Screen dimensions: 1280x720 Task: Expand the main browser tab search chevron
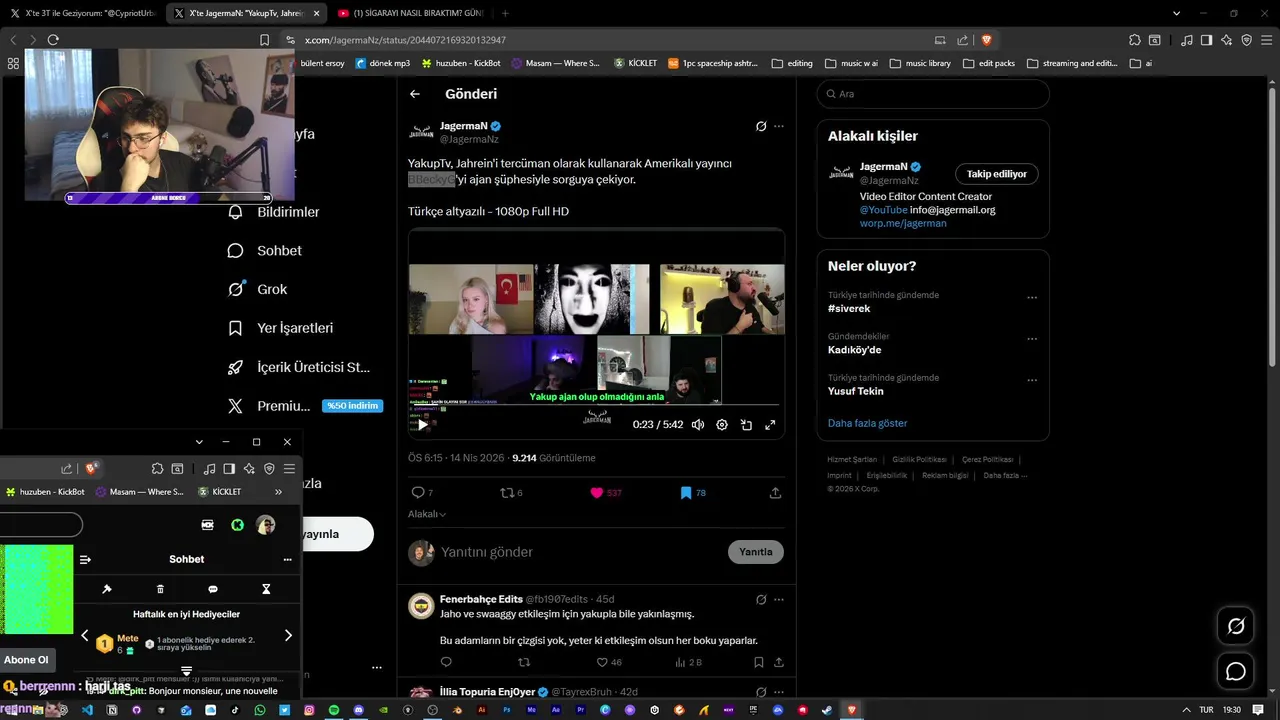point(1177,13)
